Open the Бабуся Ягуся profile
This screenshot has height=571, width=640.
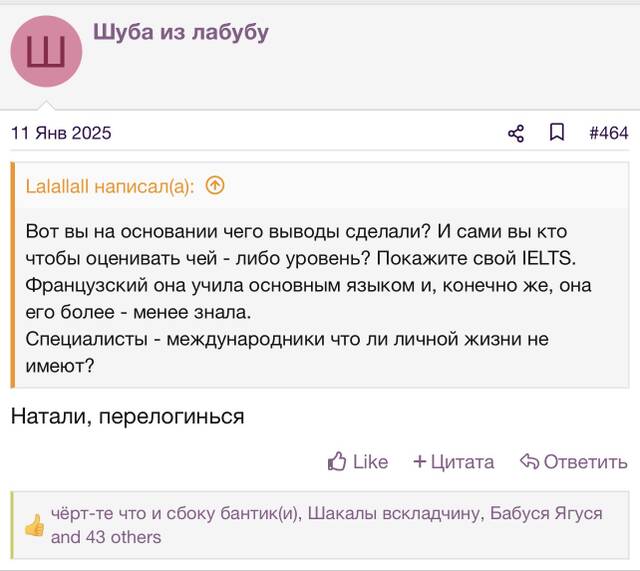[546, 513]
